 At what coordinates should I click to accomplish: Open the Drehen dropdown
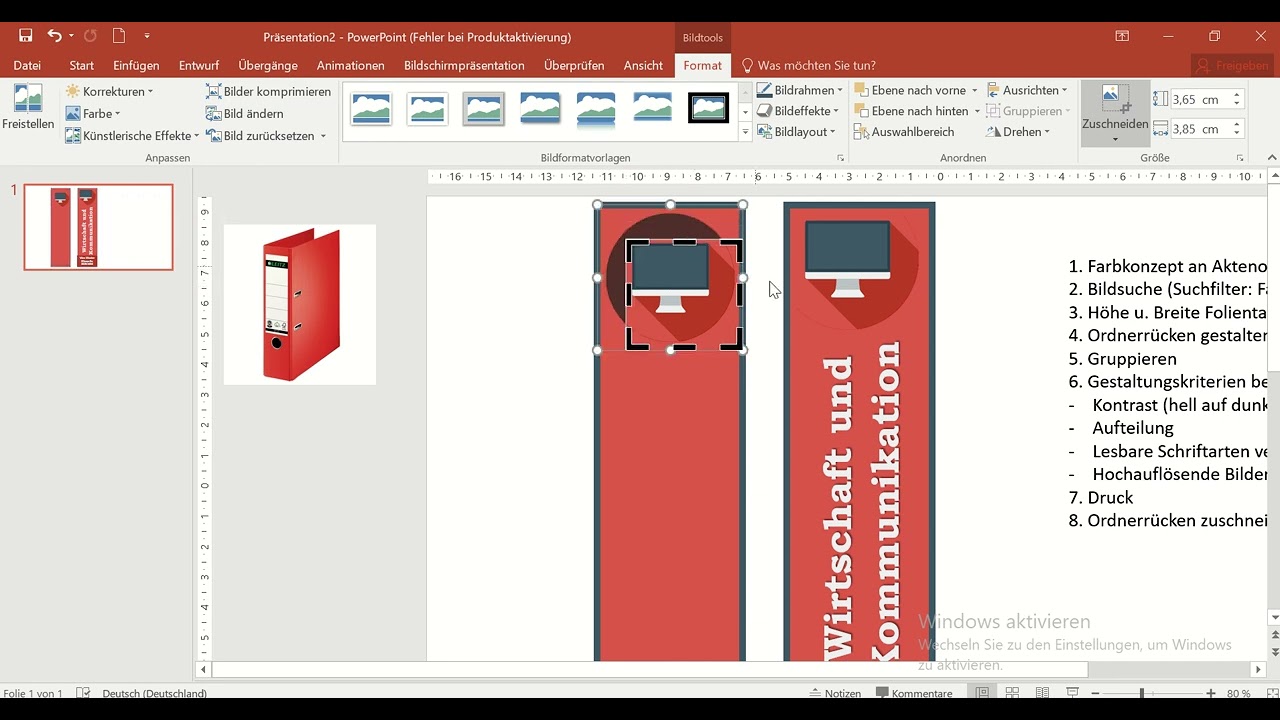1018,132
